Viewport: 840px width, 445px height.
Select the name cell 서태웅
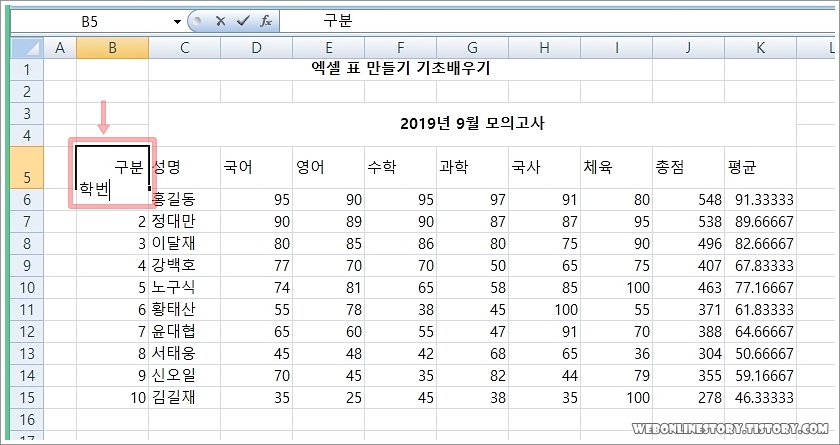184,353
